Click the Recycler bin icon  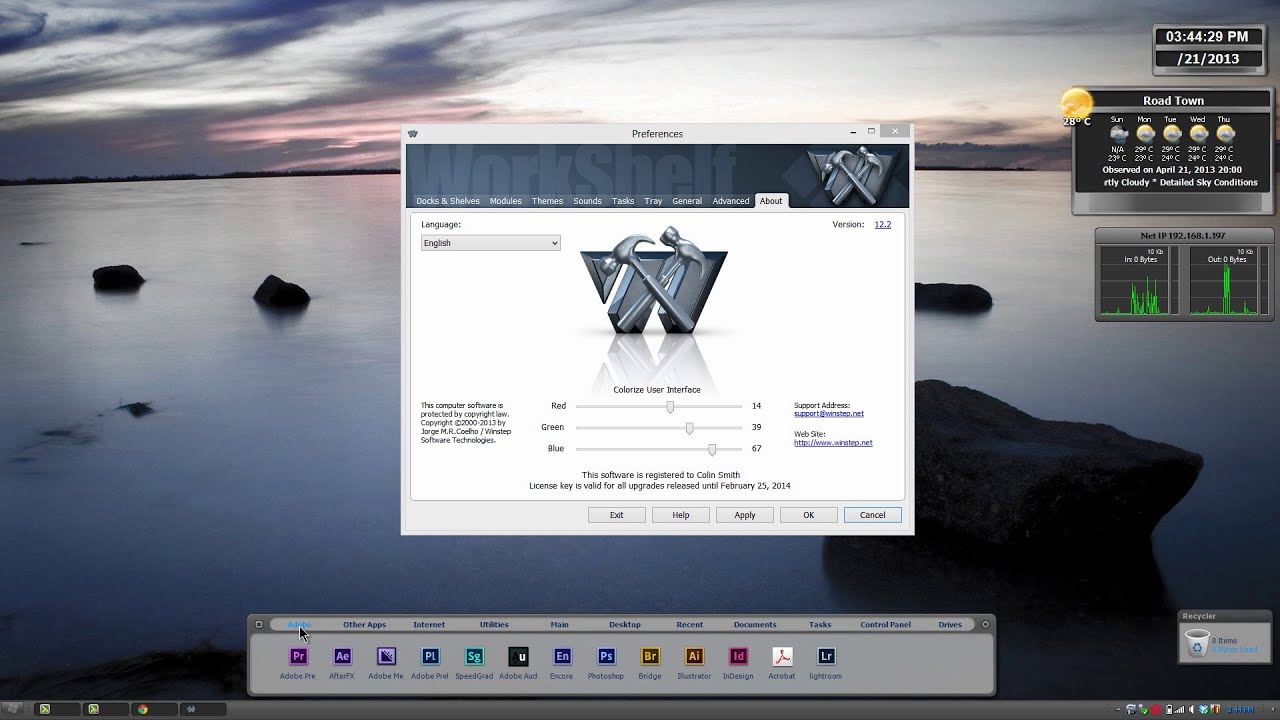tap(1196, 643)
